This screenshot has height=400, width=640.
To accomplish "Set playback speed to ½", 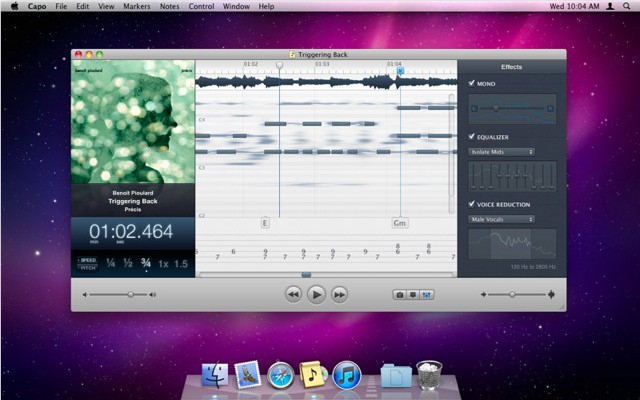I will (x=128, y=264).
